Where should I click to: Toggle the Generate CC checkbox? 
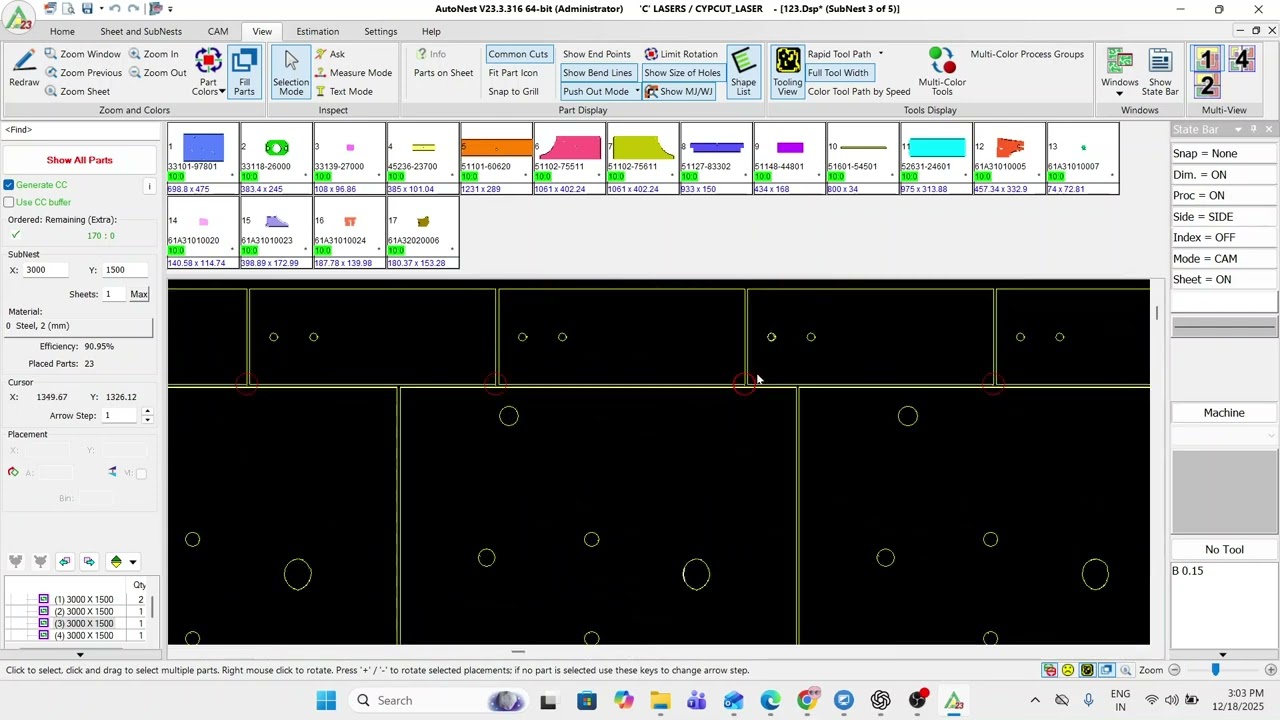pos(9,185)
